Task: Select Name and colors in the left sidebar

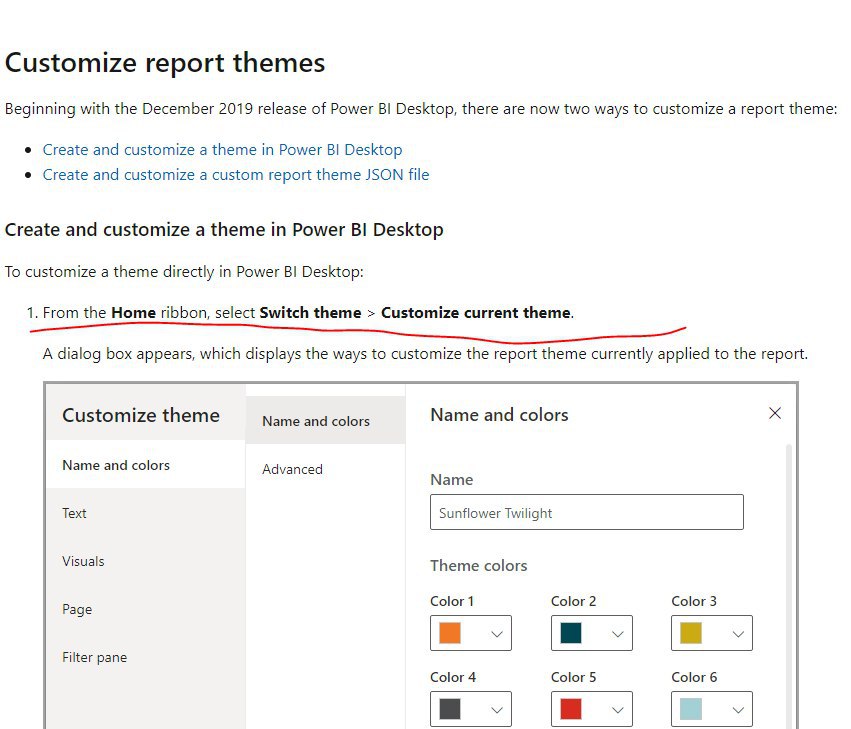Action: (x=145, y=465)
